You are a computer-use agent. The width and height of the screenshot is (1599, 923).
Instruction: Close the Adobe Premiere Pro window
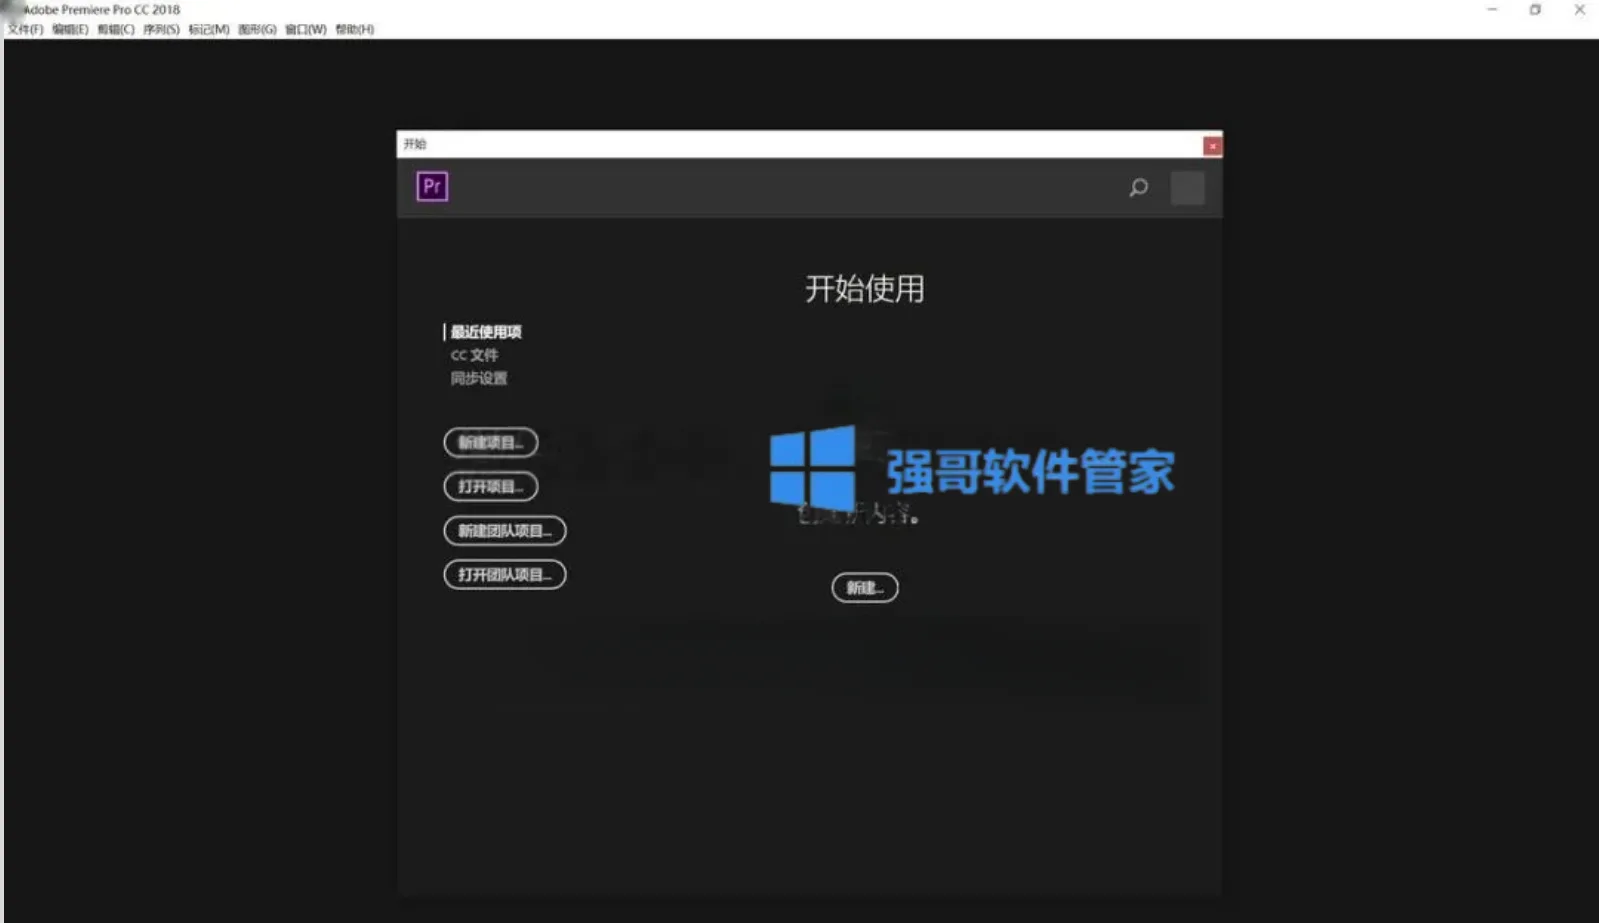[x=1579, y=10]
